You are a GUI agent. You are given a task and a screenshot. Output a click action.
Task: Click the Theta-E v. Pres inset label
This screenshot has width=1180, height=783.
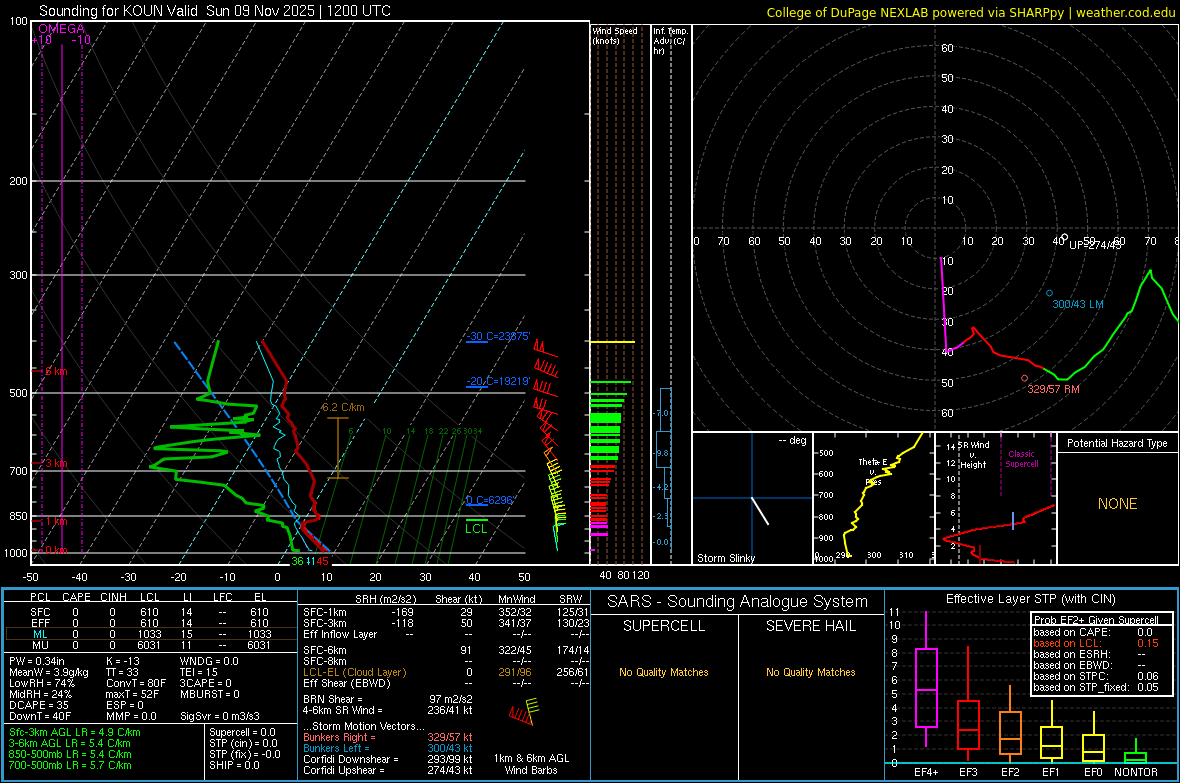873,471
